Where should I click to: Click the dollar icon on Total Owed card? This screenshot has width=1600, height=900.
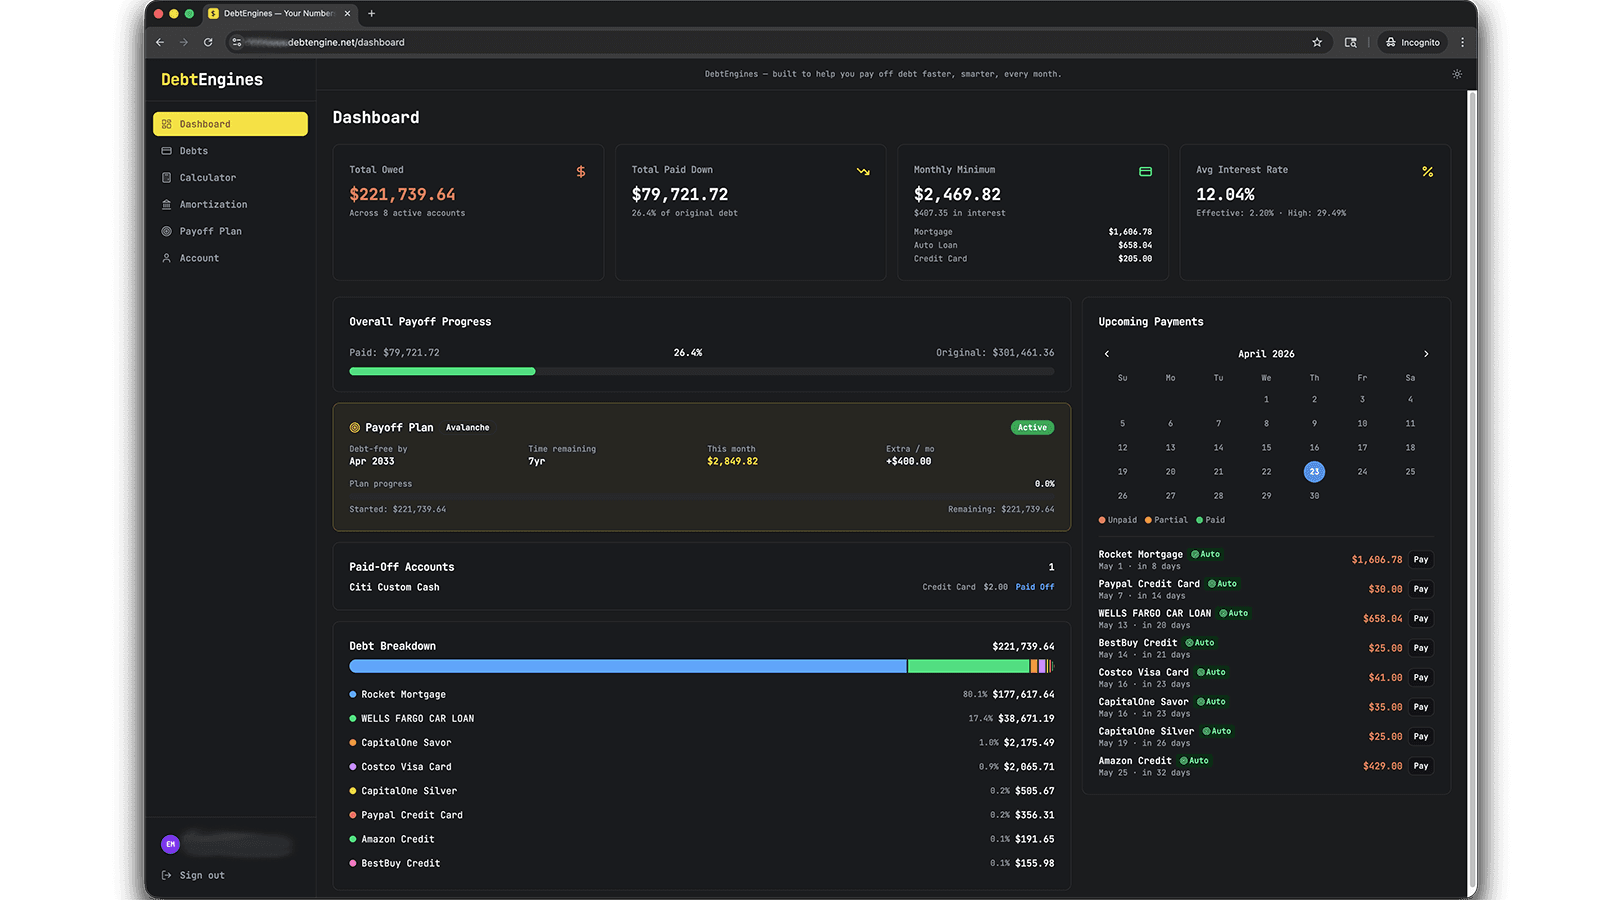(x=581, y=171)
